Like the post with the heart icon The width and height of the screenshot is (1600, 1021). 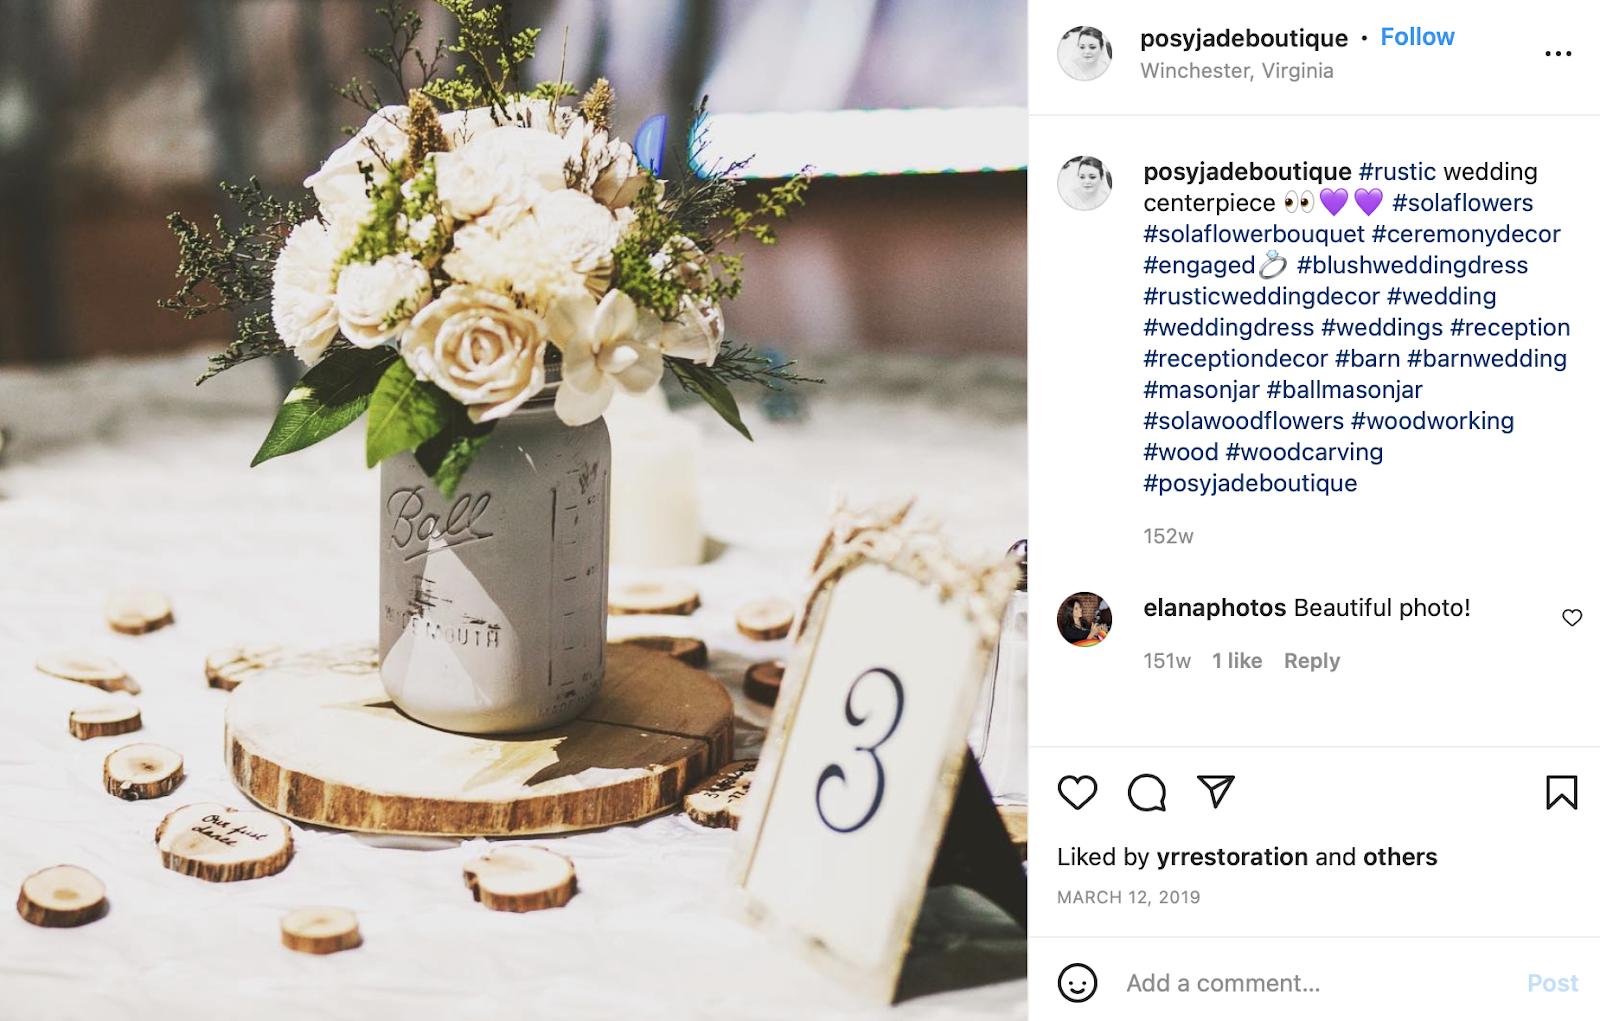click(x=1077, y=793)
